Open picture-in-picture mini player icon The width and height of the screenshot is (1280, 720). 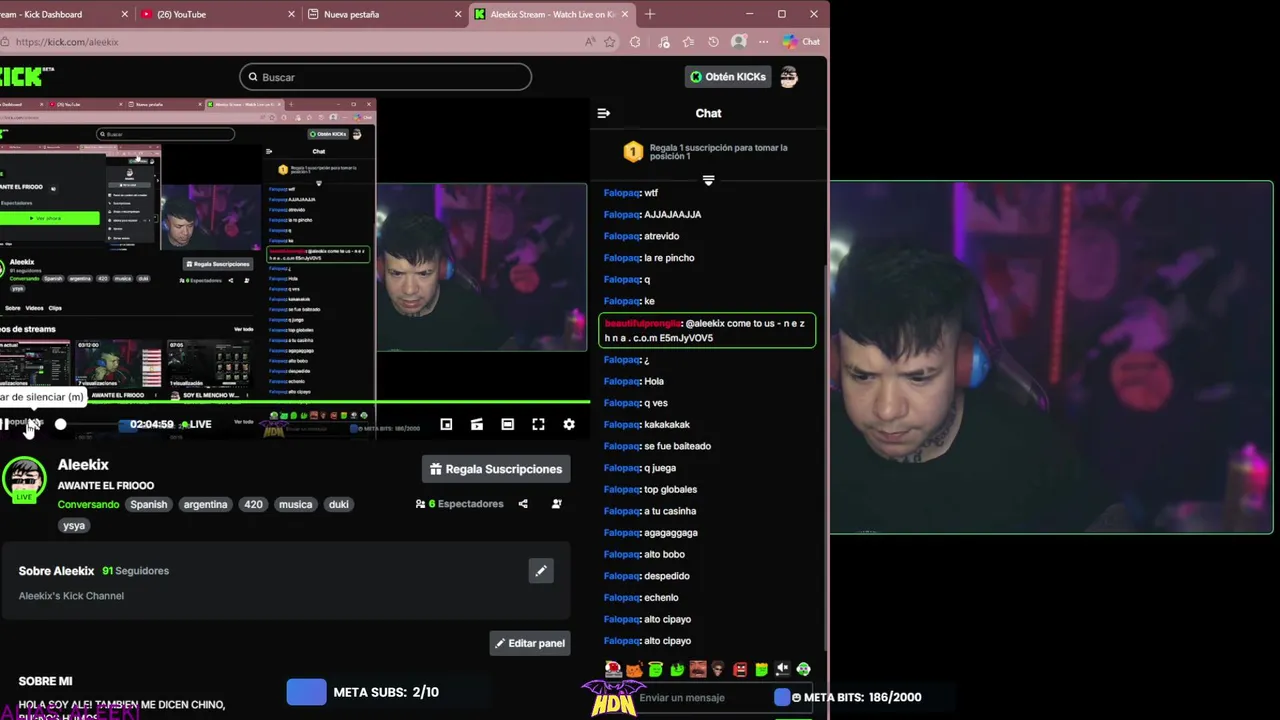(x=446, y=424)
